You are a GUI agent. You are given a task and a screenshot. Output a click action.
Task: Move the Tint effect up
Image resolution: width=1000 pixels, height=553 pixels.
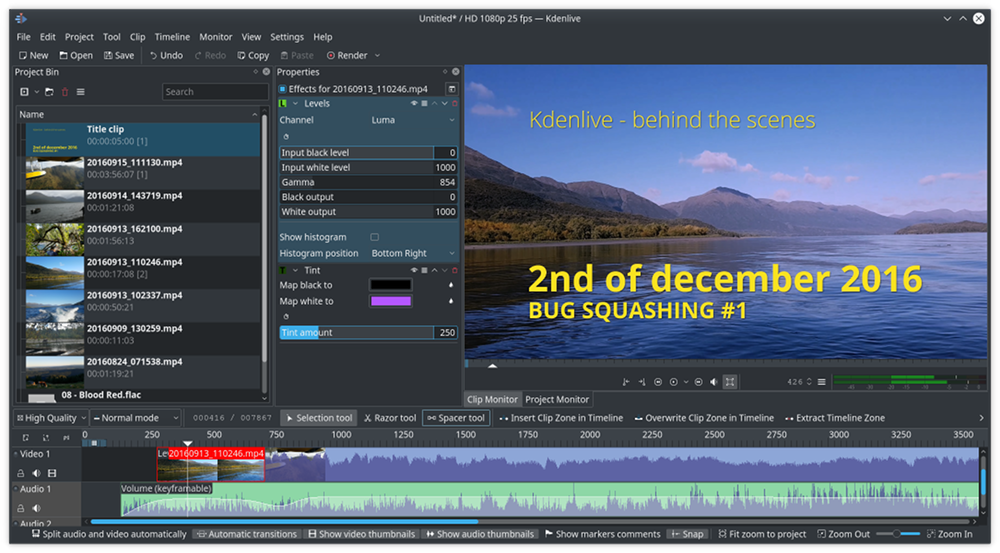click(434, 270)
